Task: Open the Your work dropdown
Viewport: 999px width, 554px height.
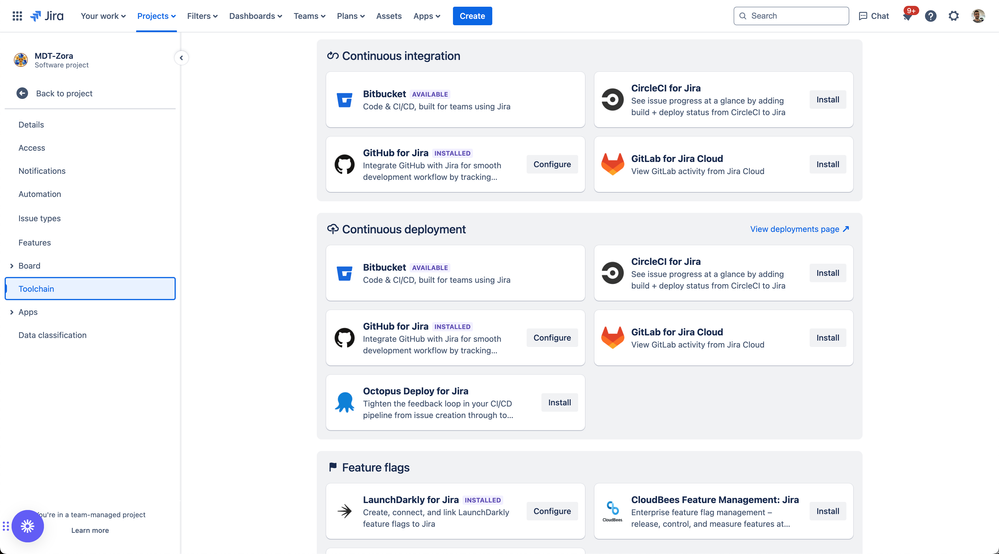Action: tap(103, 16)
